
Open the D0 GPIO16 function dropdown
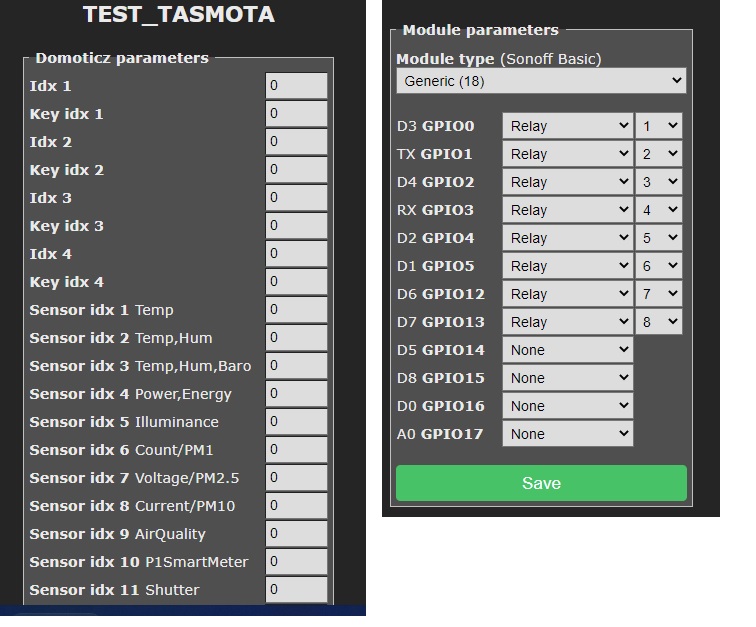click(567, 406)
